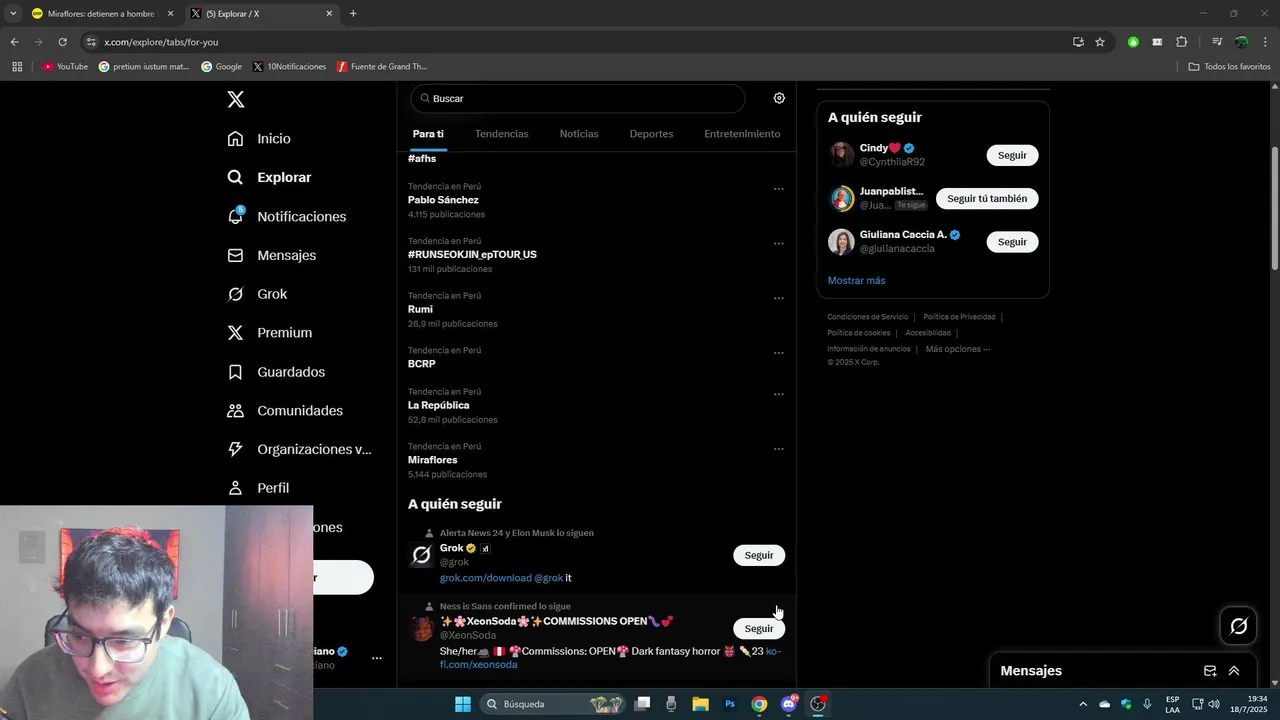Switch to Entretenimiento tab
This screenshot has height=720, width=1280.
pos(742,134)
